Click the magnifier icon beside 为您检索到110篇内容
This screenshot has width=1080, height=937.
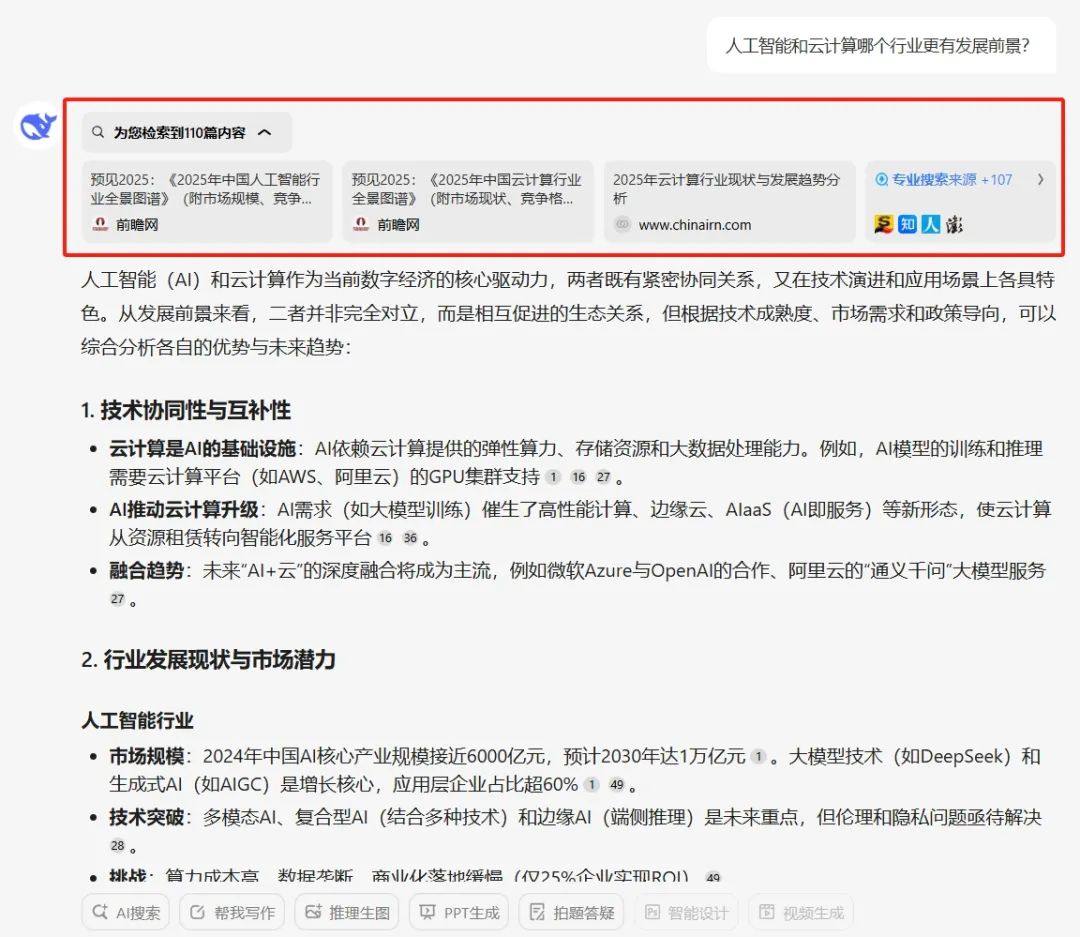(x=98, y=132)
